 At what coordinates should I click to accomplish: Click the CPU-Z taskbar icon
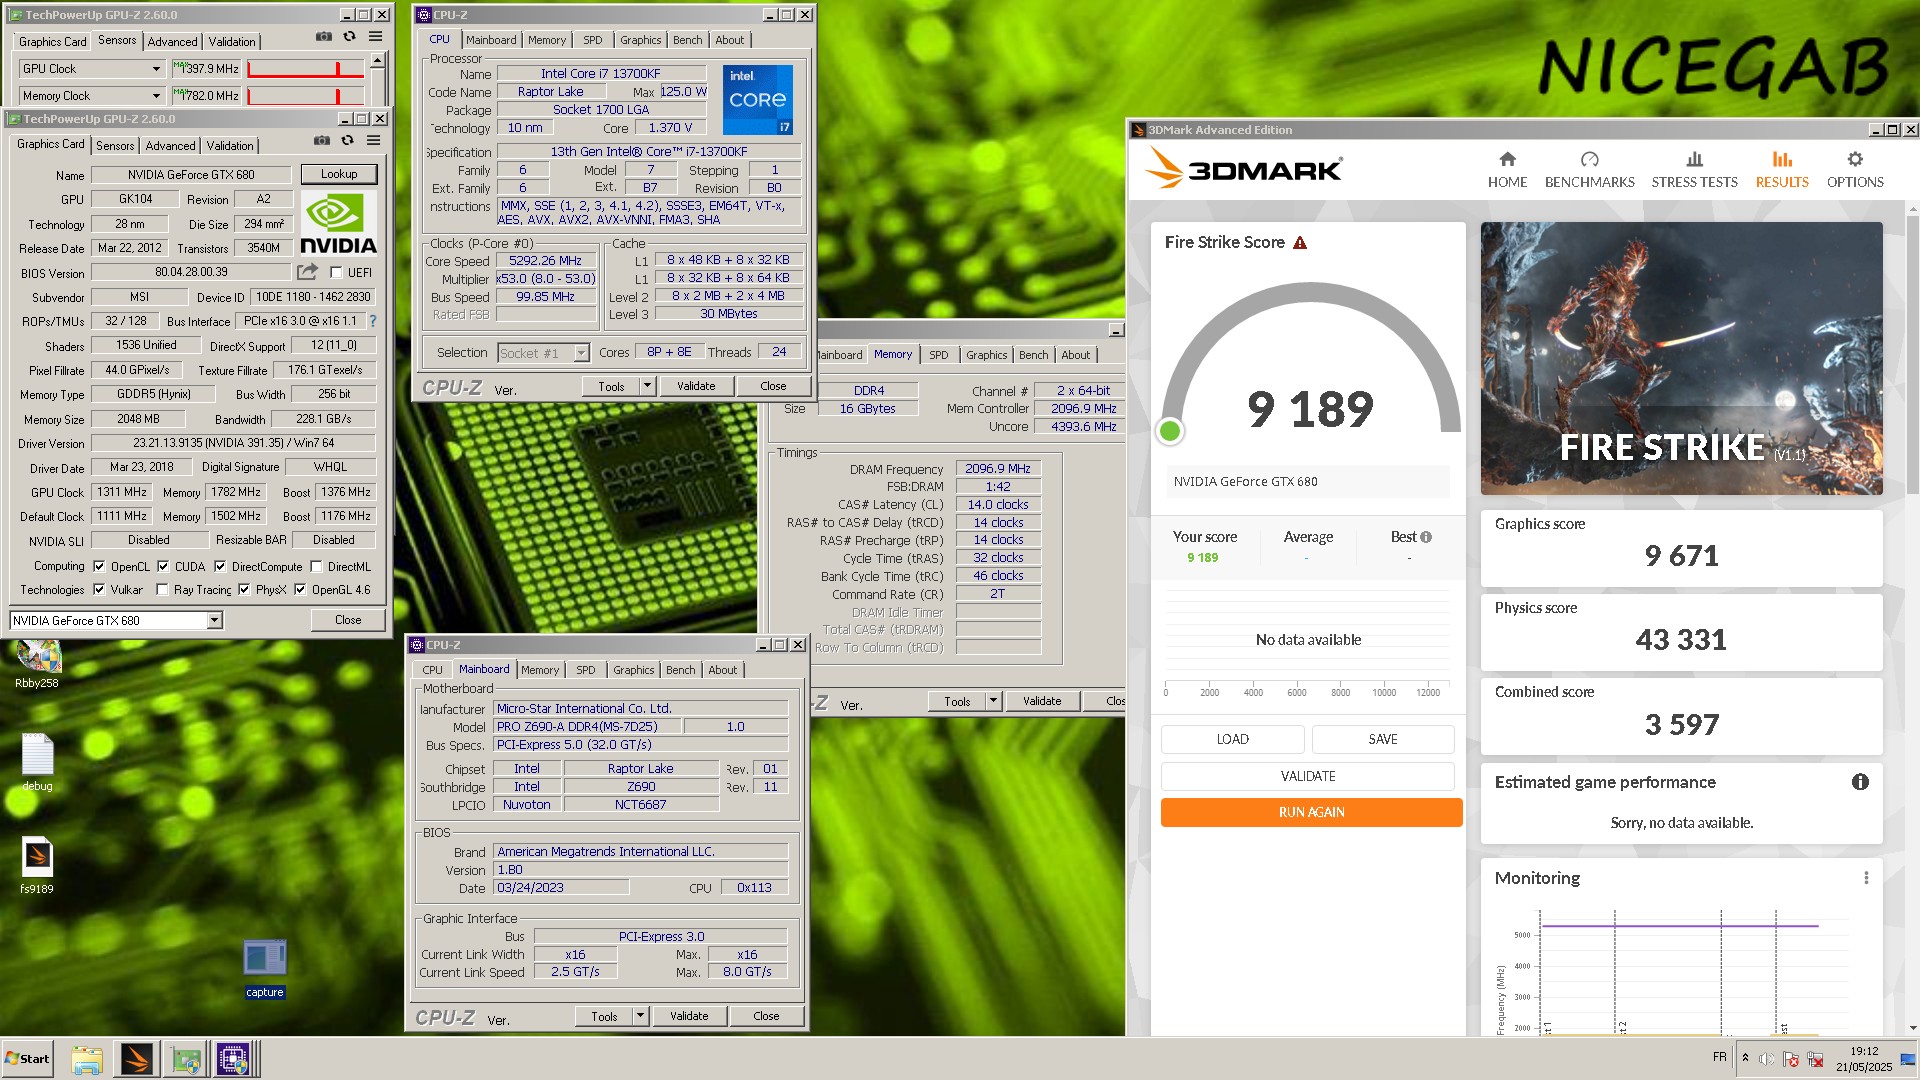(x=233, y=1059)
